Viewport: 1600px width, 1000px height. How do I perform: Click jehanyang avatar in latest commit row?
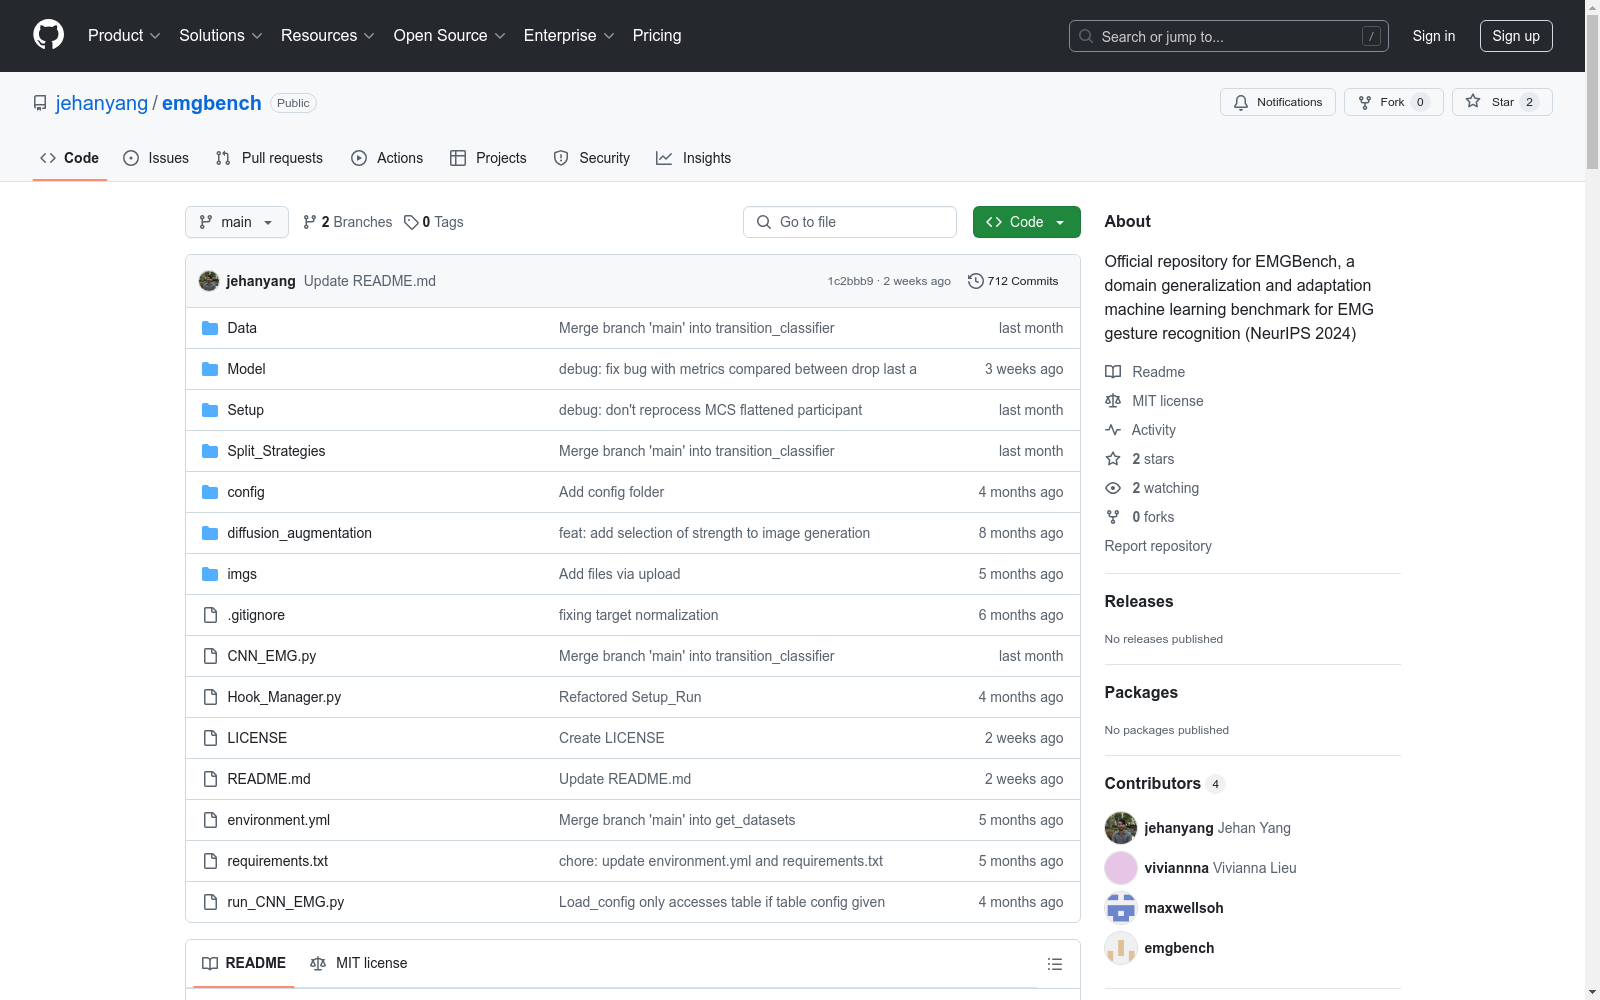pos(209,281)
